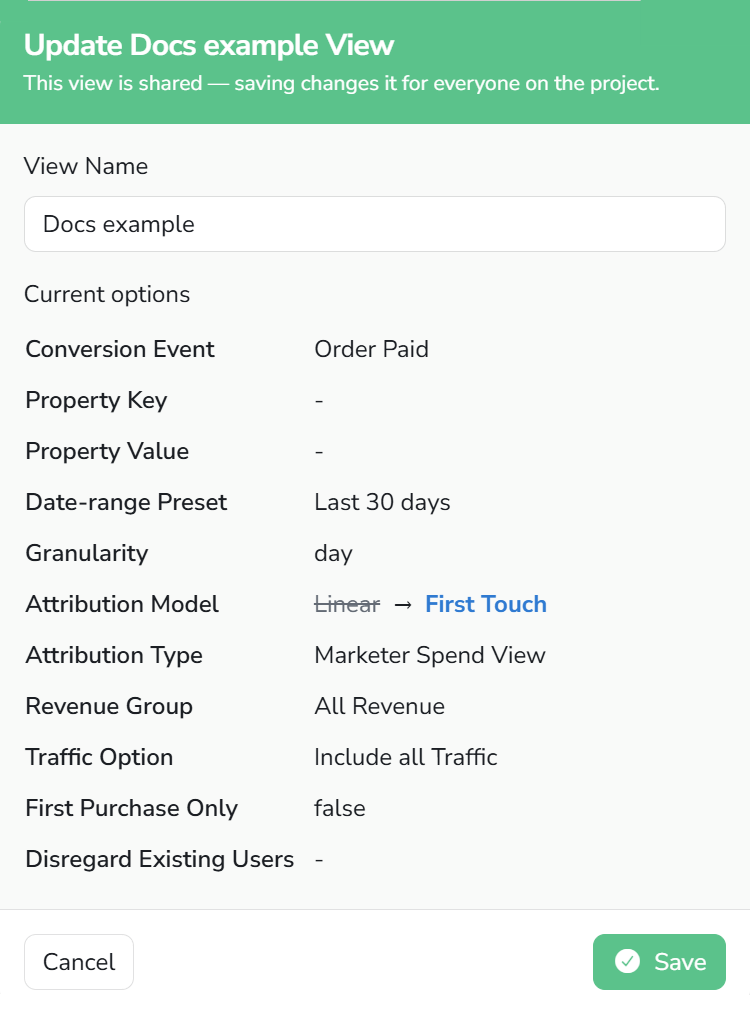
Task: Click the 'Order Paid' value
Action: pyautogui.click(x=371, y=349)
